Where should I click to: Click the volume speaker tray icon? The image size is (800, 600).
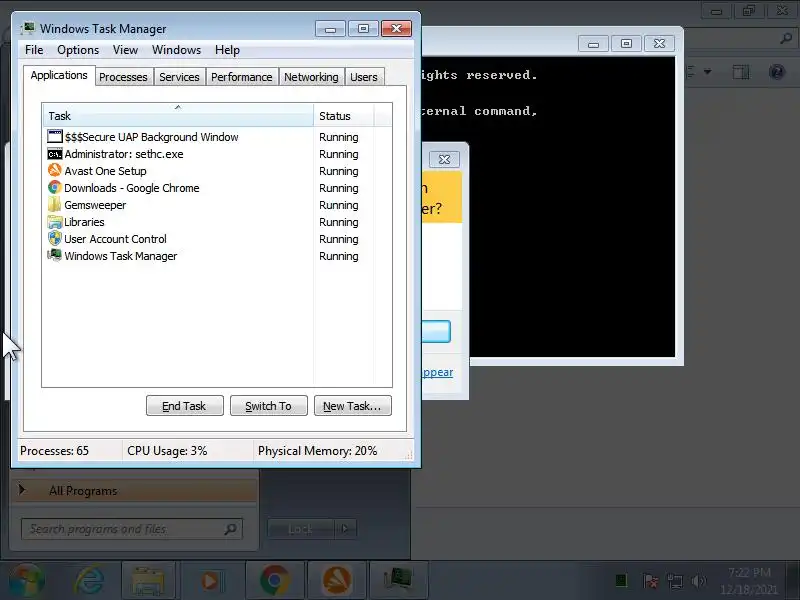(x=699, y=581)
